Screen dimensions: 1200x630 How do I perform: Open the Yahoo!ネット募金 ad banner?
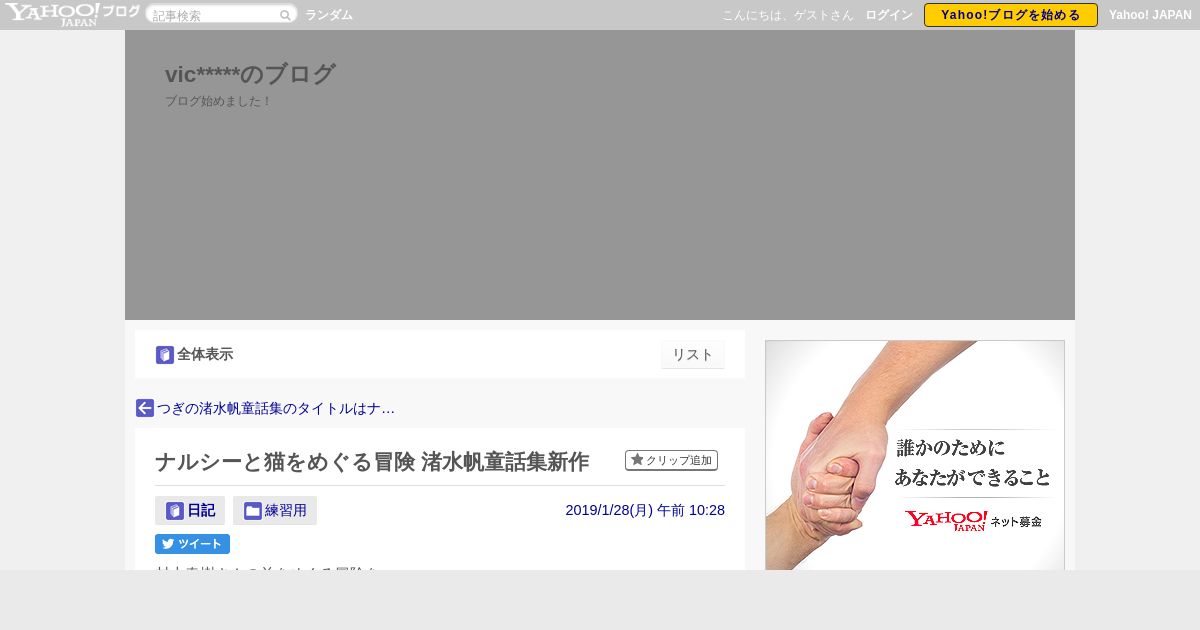pyautogui.click(x=915, y=455)
